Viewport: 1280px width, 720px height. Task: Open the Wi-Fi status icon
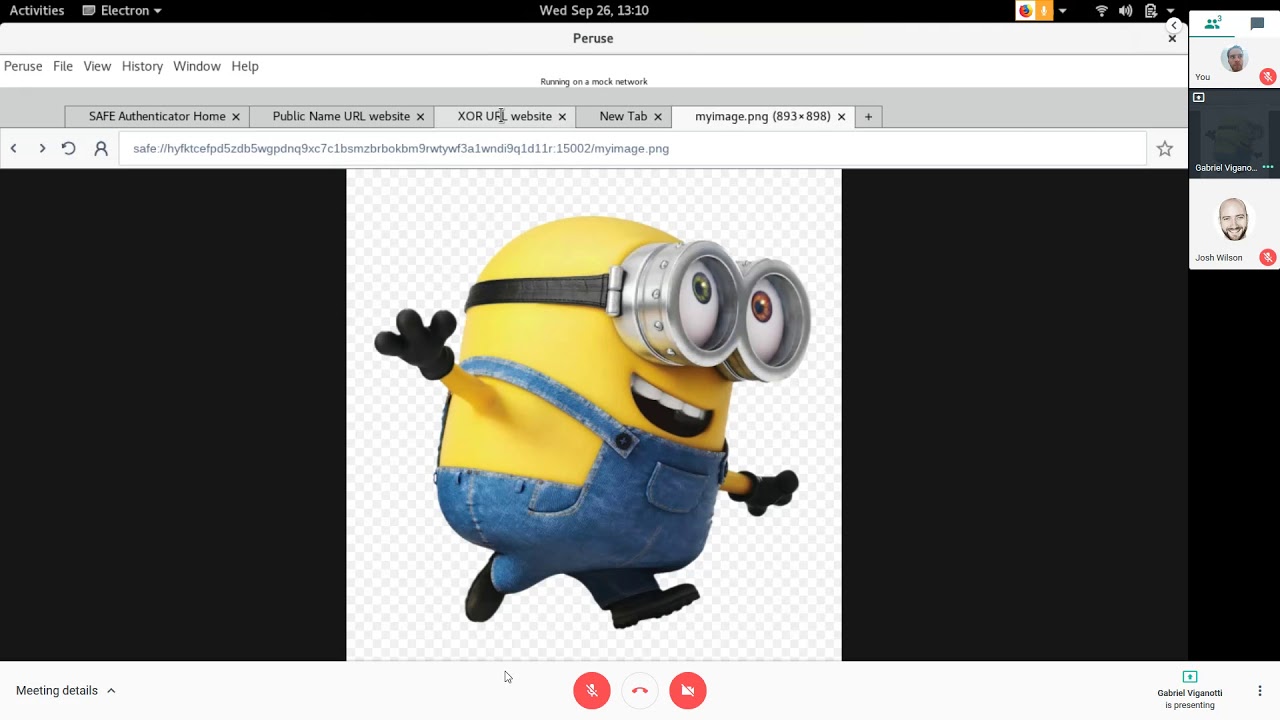(x=1102, y=10)
